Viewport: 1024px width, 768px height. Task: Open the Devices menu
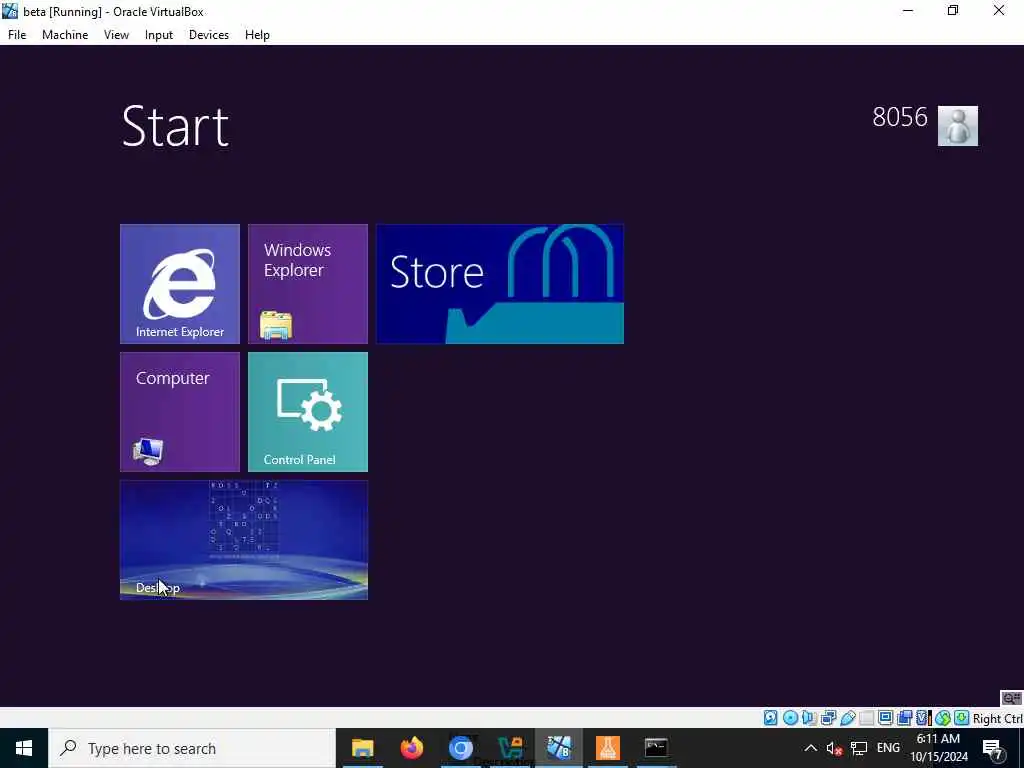[209, 35]
